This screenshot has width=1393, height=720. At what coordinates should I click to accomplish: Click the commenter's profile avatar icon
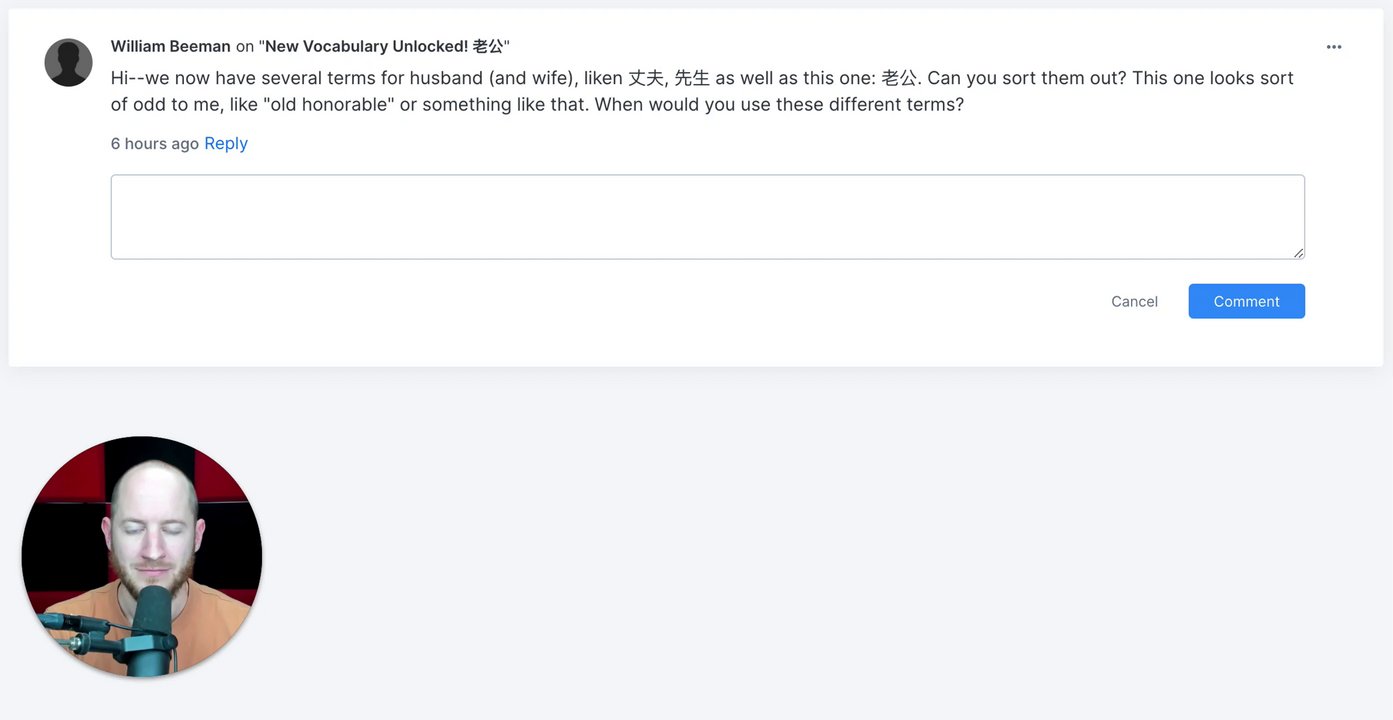click(x=69, y=63)
